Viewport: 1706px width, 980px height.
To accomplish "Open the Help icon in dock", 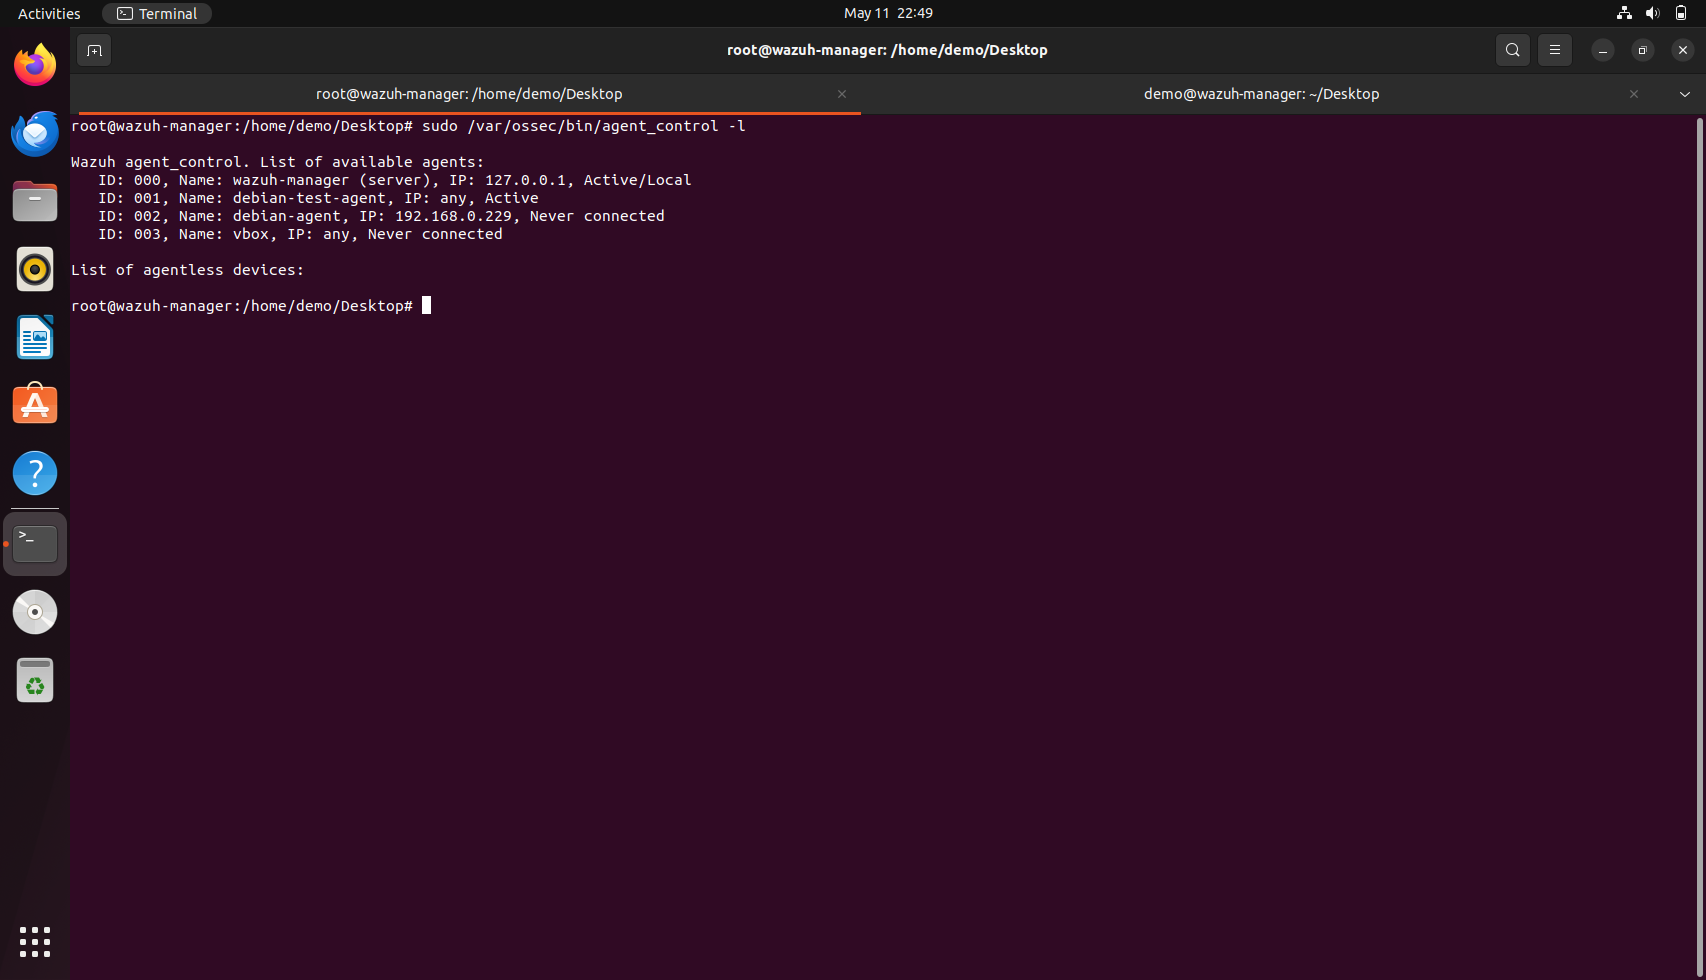I will (35, 473).
